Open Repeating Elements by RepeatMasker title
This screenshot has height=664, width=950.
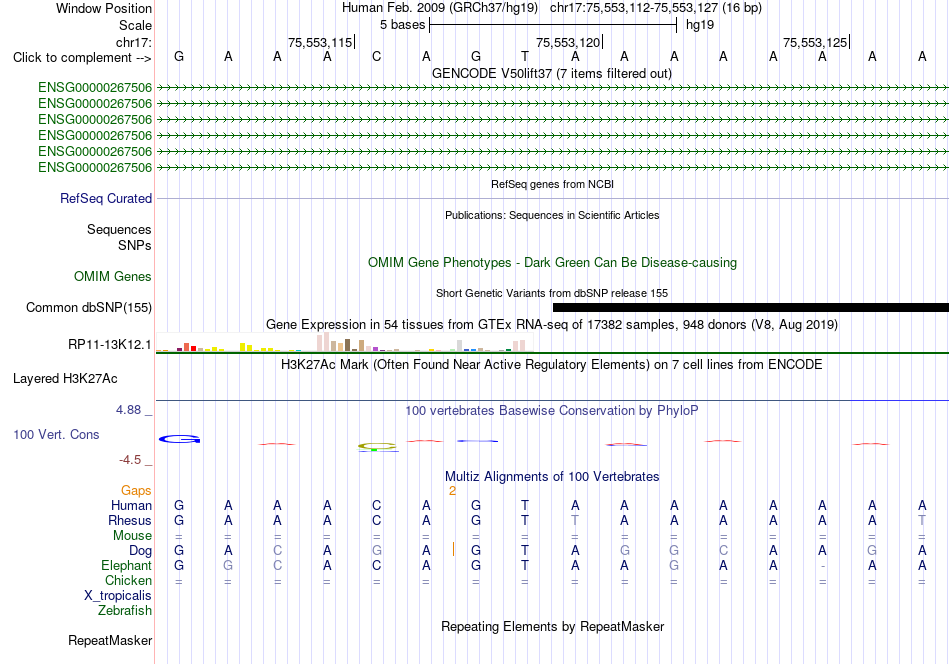point(552,626)
